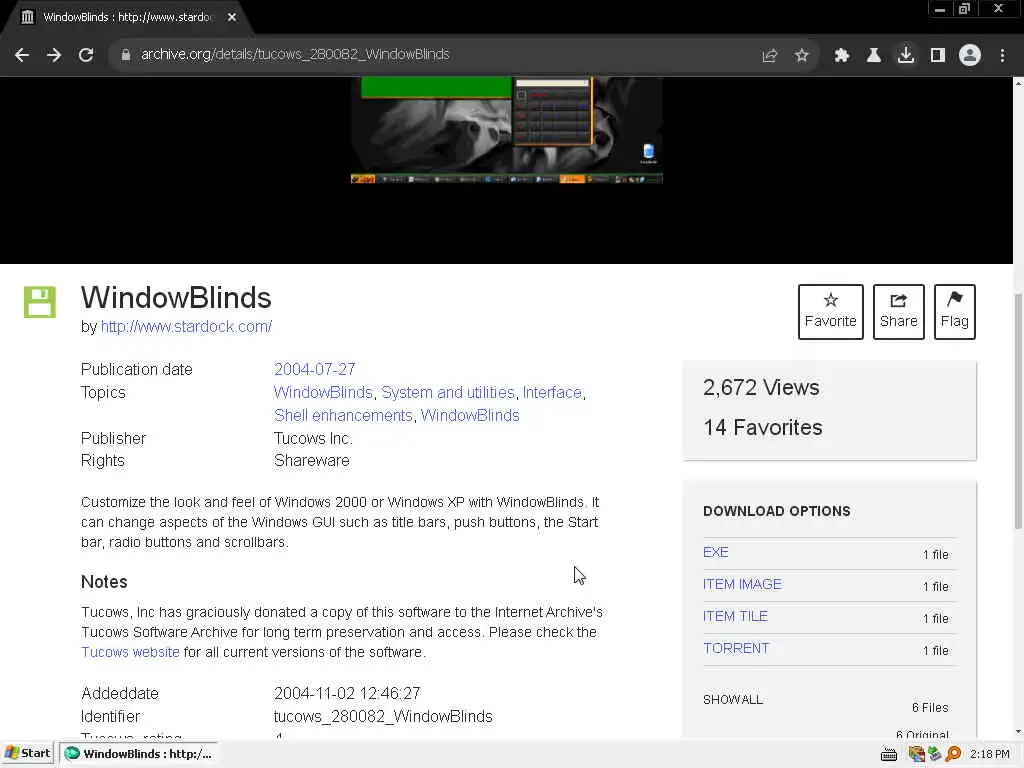This screenshot has height=768, width=1024.
Task: Open the user profile avatar
Action: tap(970, 56)
